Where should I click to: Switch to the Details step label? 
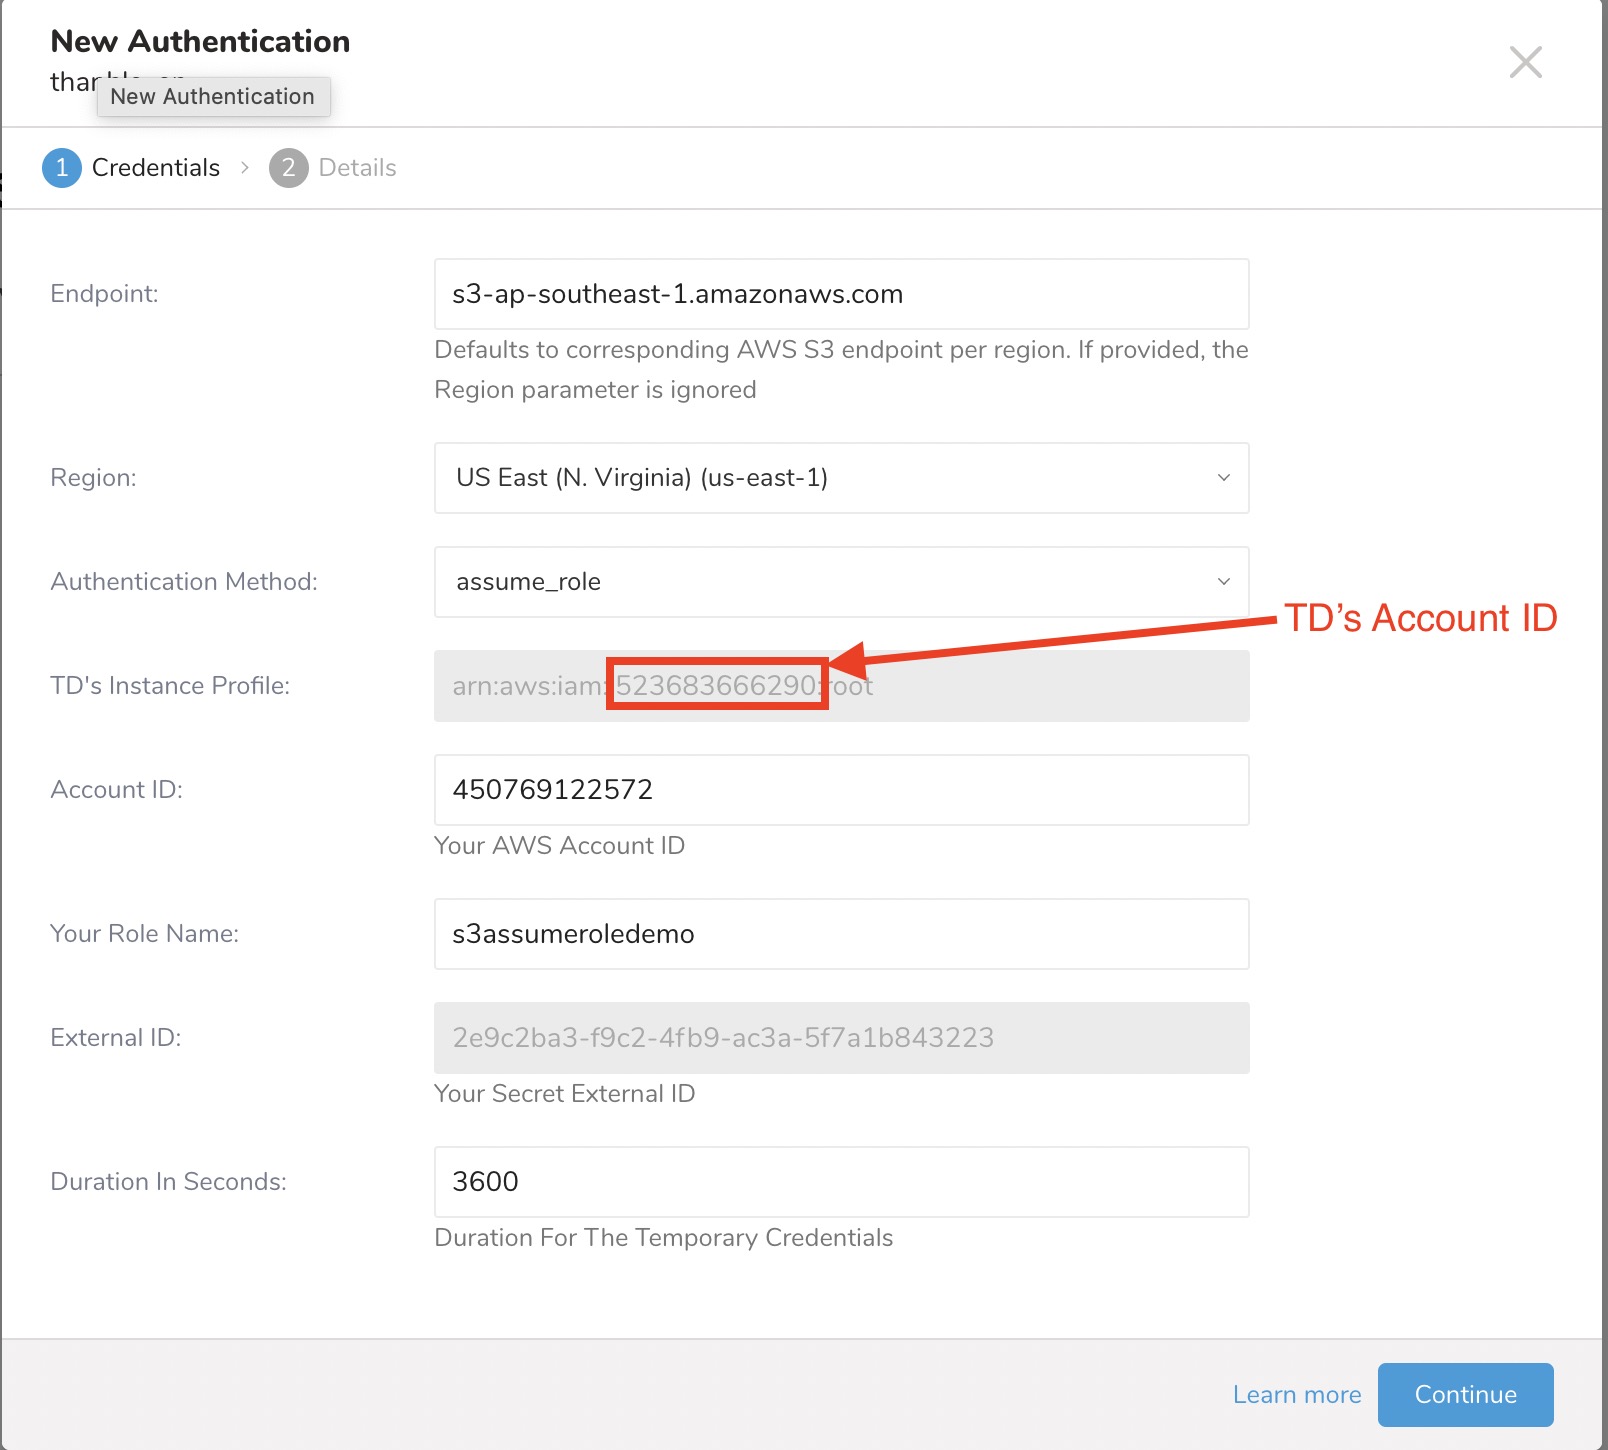pyautogui.click(x=357, y=168)
